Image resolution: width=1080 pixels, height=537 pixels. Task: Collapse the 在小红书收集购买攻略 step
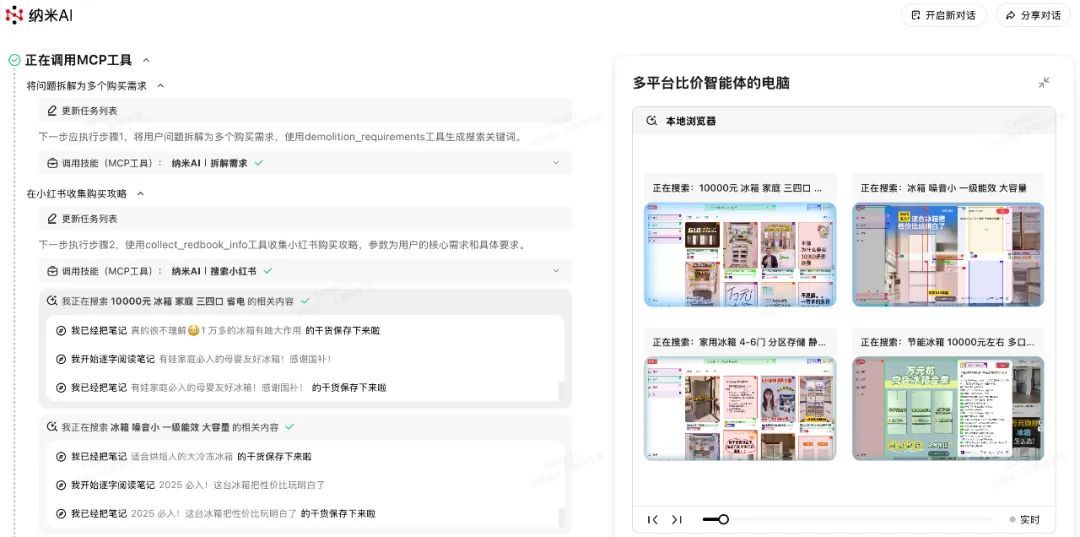(x=141, y=194)
